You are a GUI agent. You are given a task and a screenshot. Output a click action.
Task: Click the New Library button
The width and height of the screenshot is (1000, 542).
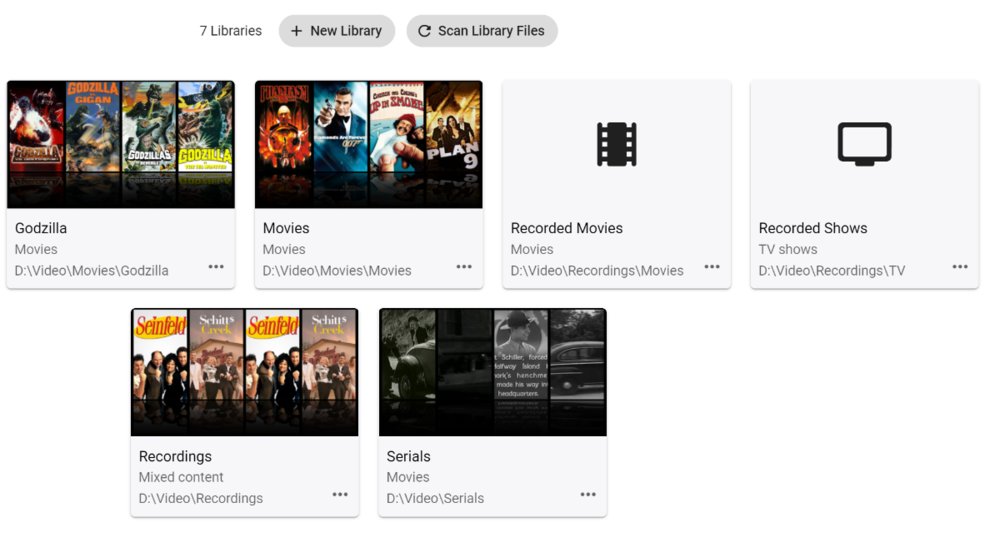coord(337,31)
